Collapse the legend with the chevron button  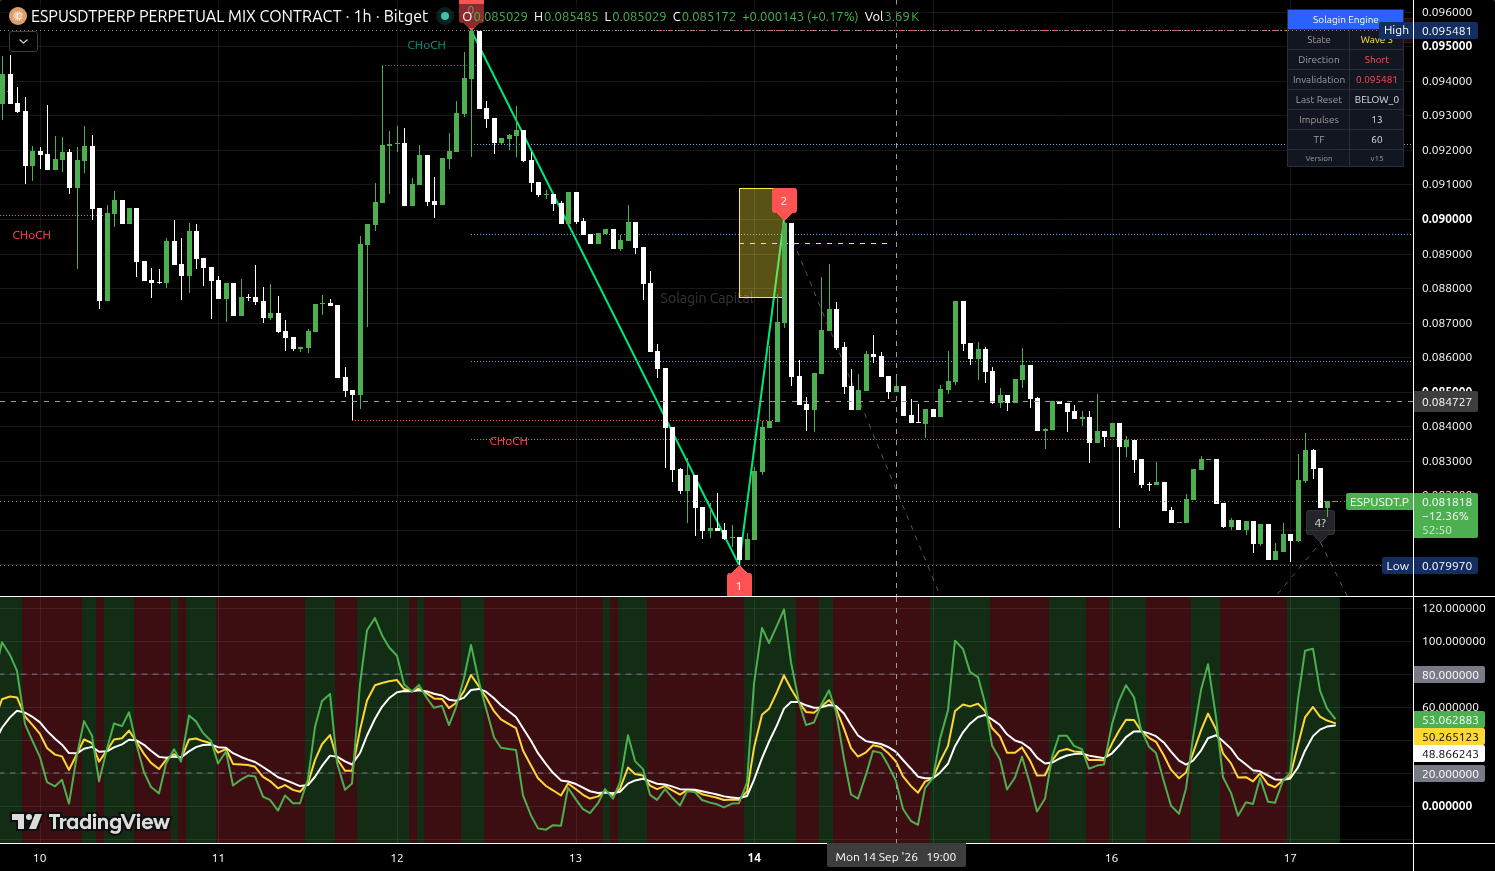point(23,42)
